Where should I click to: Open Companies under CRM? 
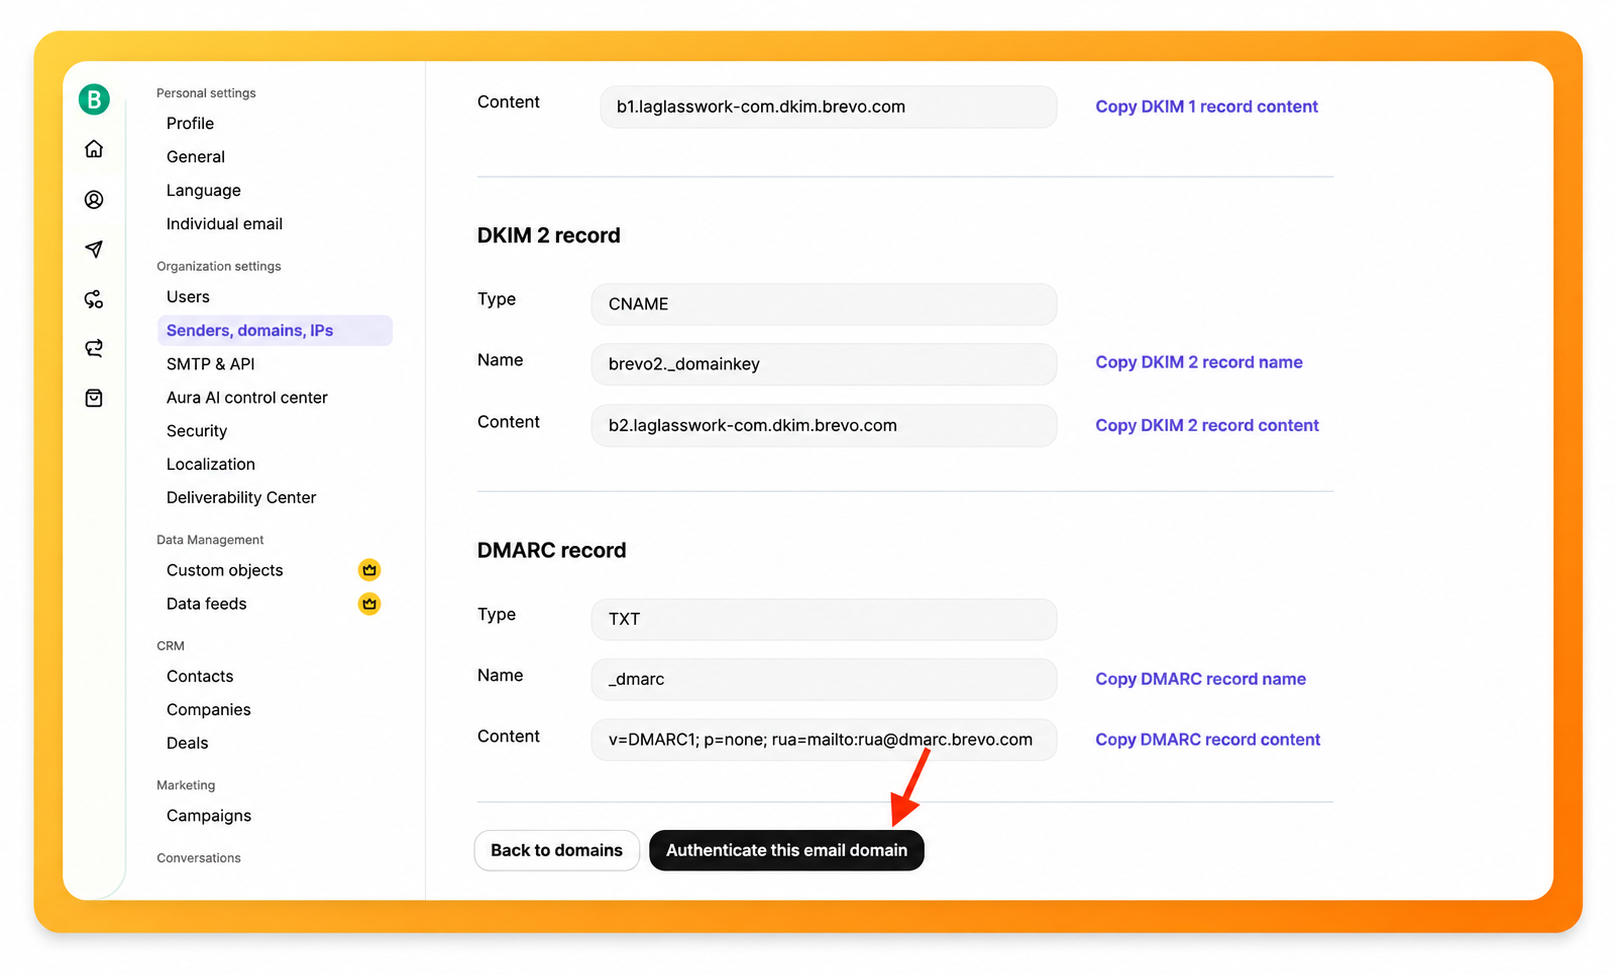tap(209, 710)
